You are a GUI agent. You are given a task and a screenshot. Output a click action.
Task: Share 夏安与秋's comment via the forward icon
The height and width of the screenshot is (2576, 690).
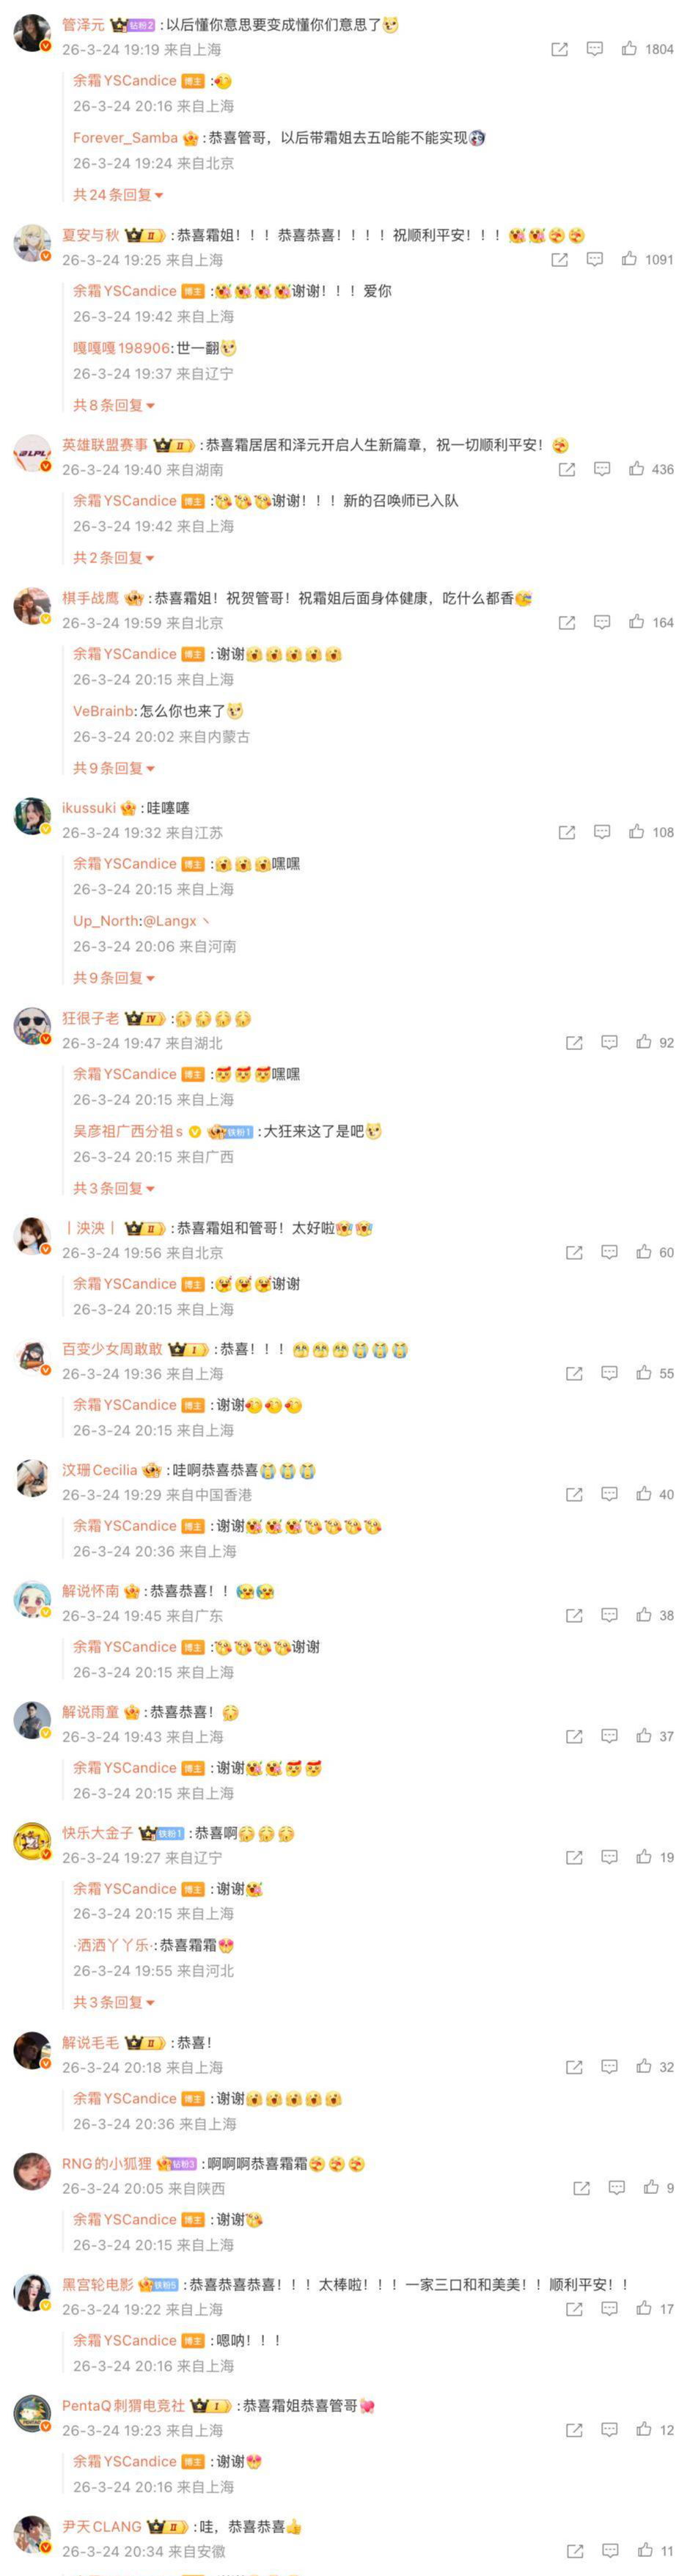559,259
